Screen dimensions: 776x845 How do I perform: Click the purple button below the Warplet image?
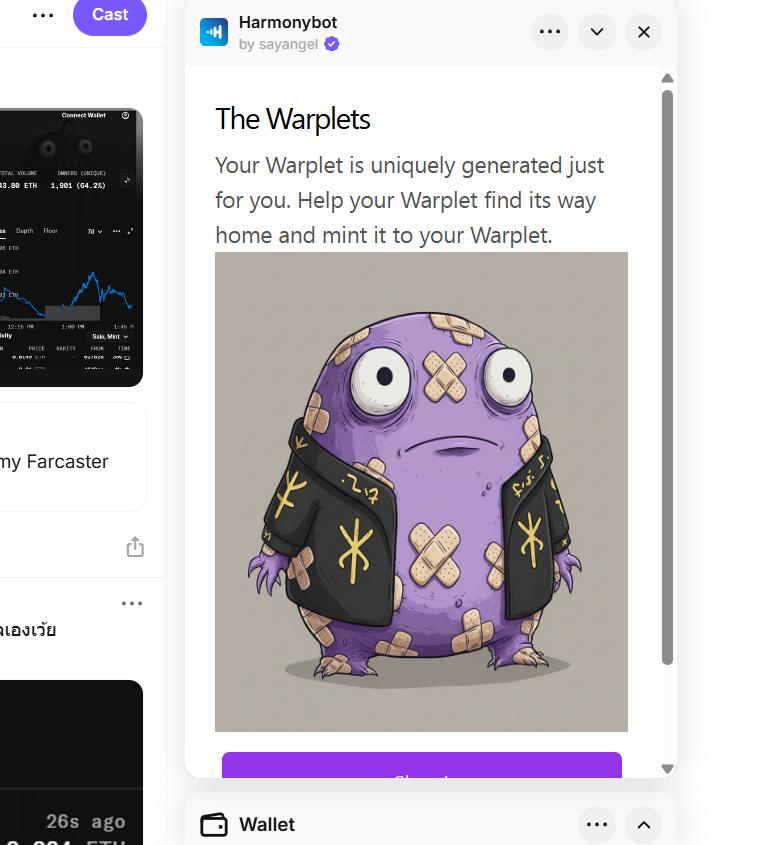pyautogui.click(x=421, y=765)
